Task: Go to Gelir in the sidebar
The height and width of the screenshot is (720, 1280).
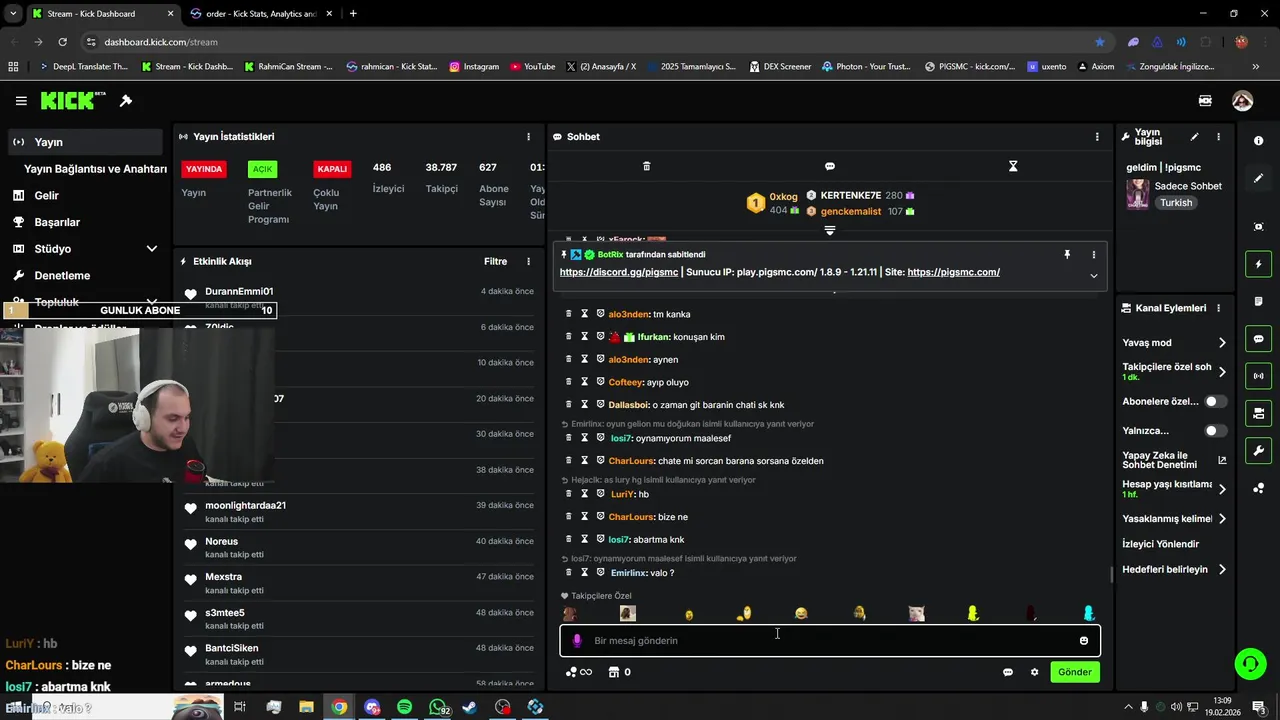Action: [46, 196]
